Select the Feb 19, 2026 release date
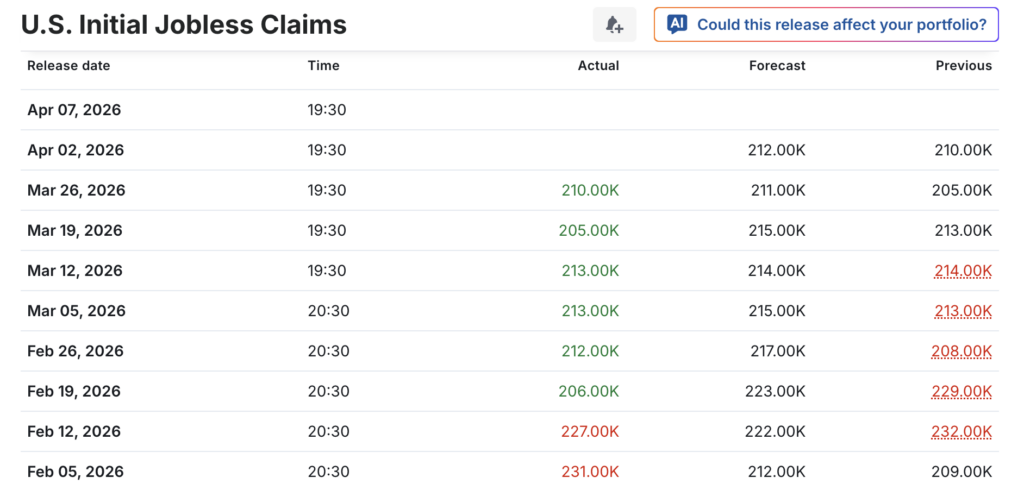The width and height of the screenshot is (1024, 490). click(74, 391)
